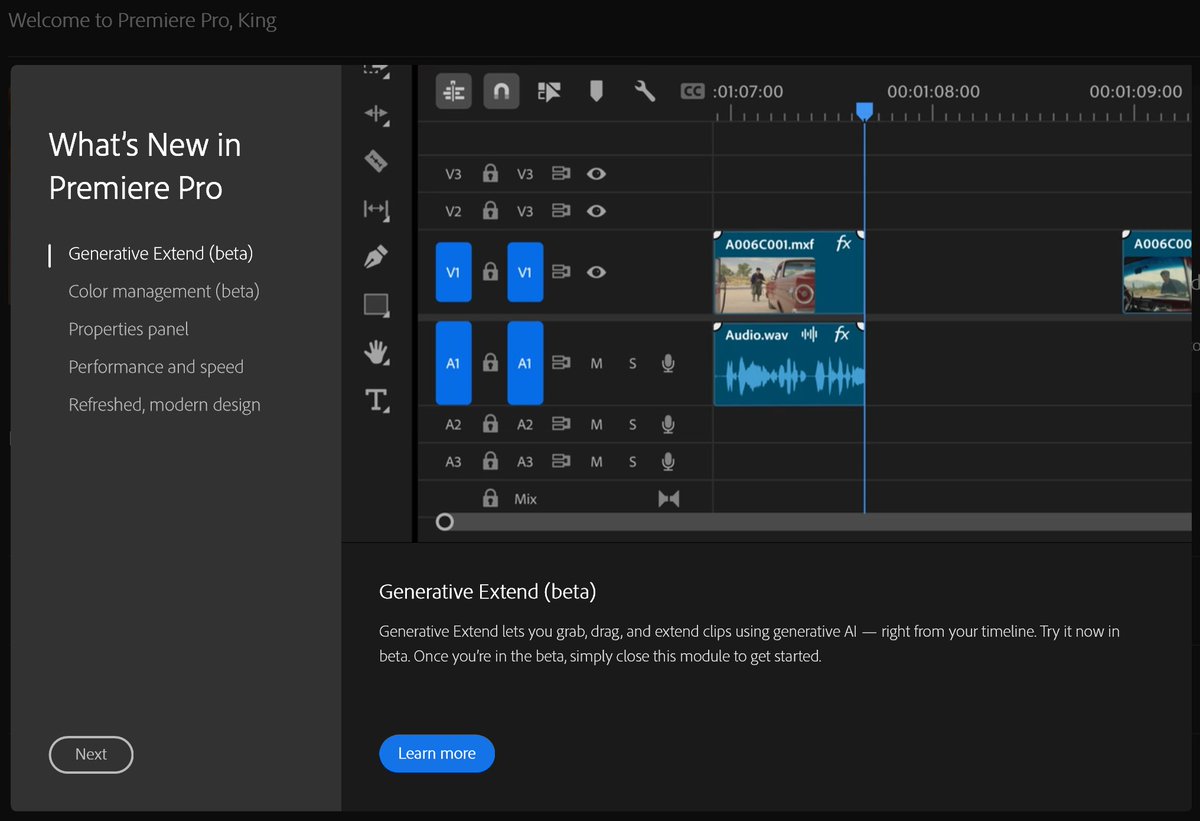Lock the V2 track
The width and height of the screenshot is (1200, 821).
pos(490,210)
